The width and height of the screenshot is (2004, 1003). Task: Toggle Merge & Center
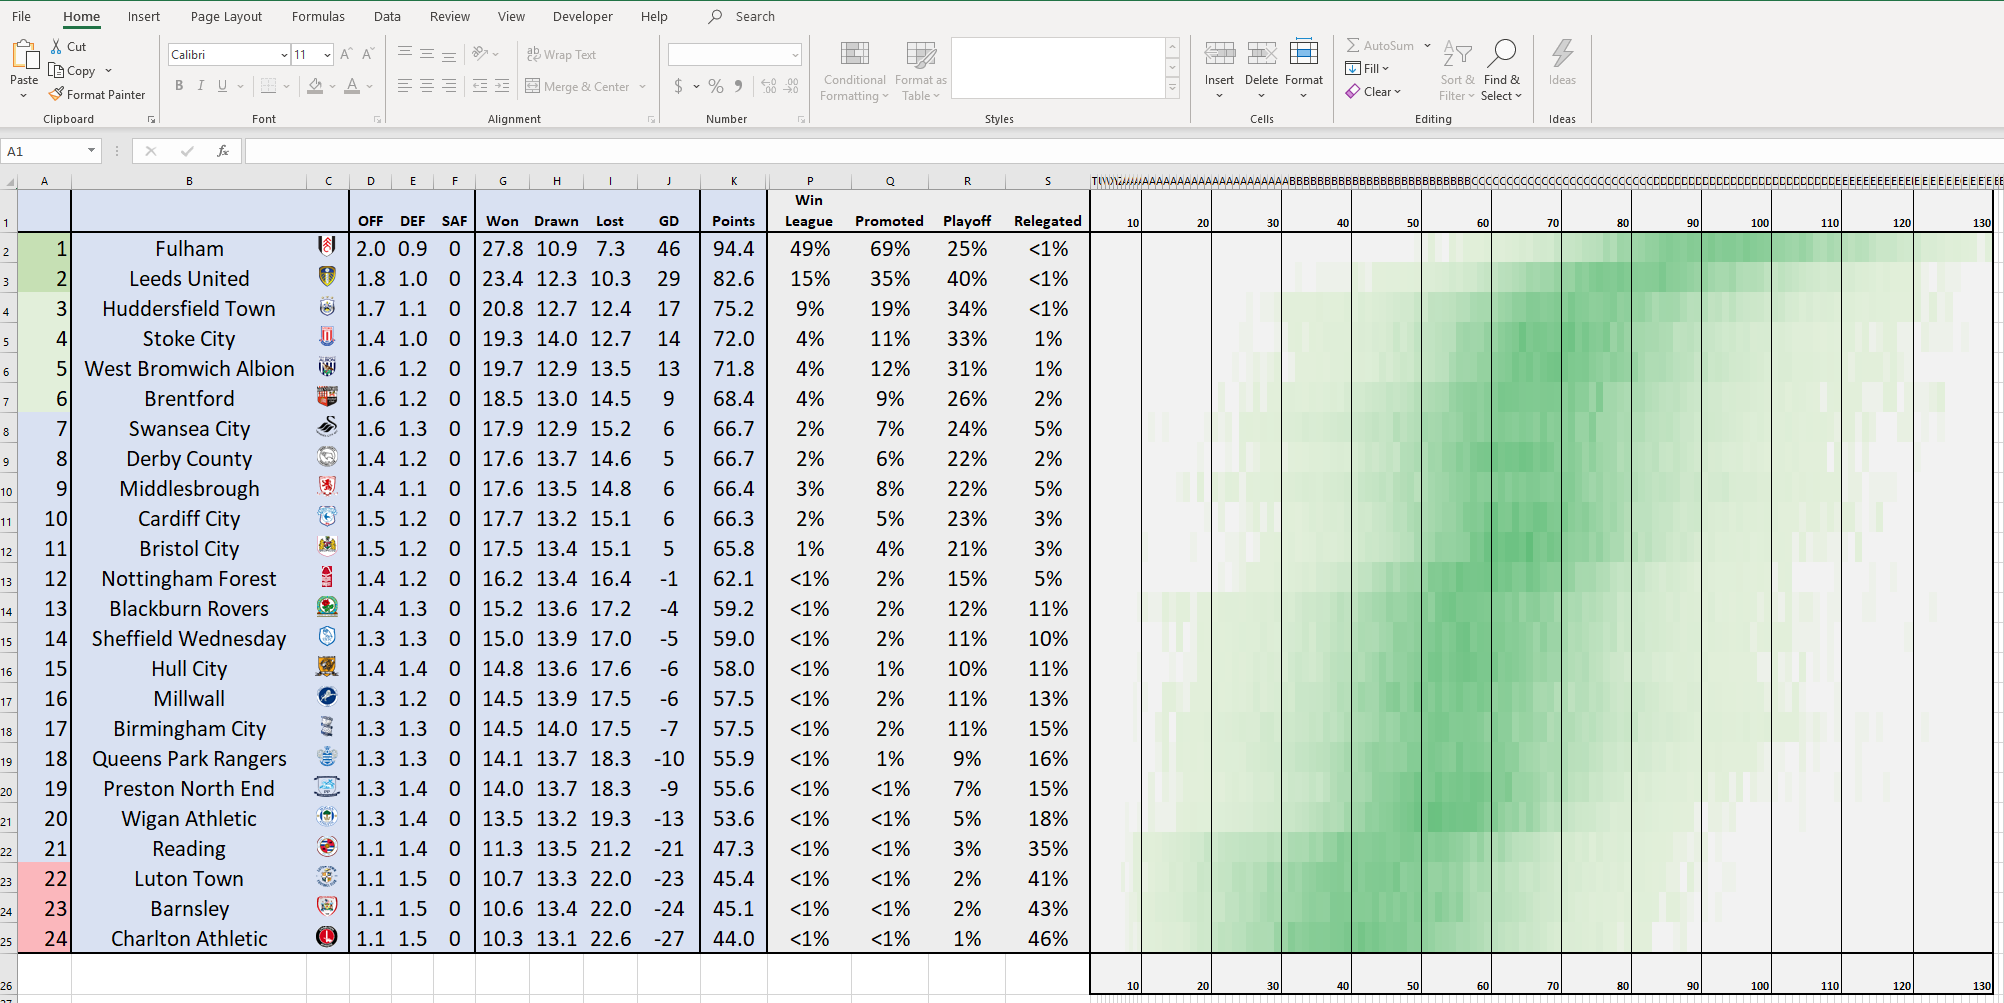pos(577,87)
